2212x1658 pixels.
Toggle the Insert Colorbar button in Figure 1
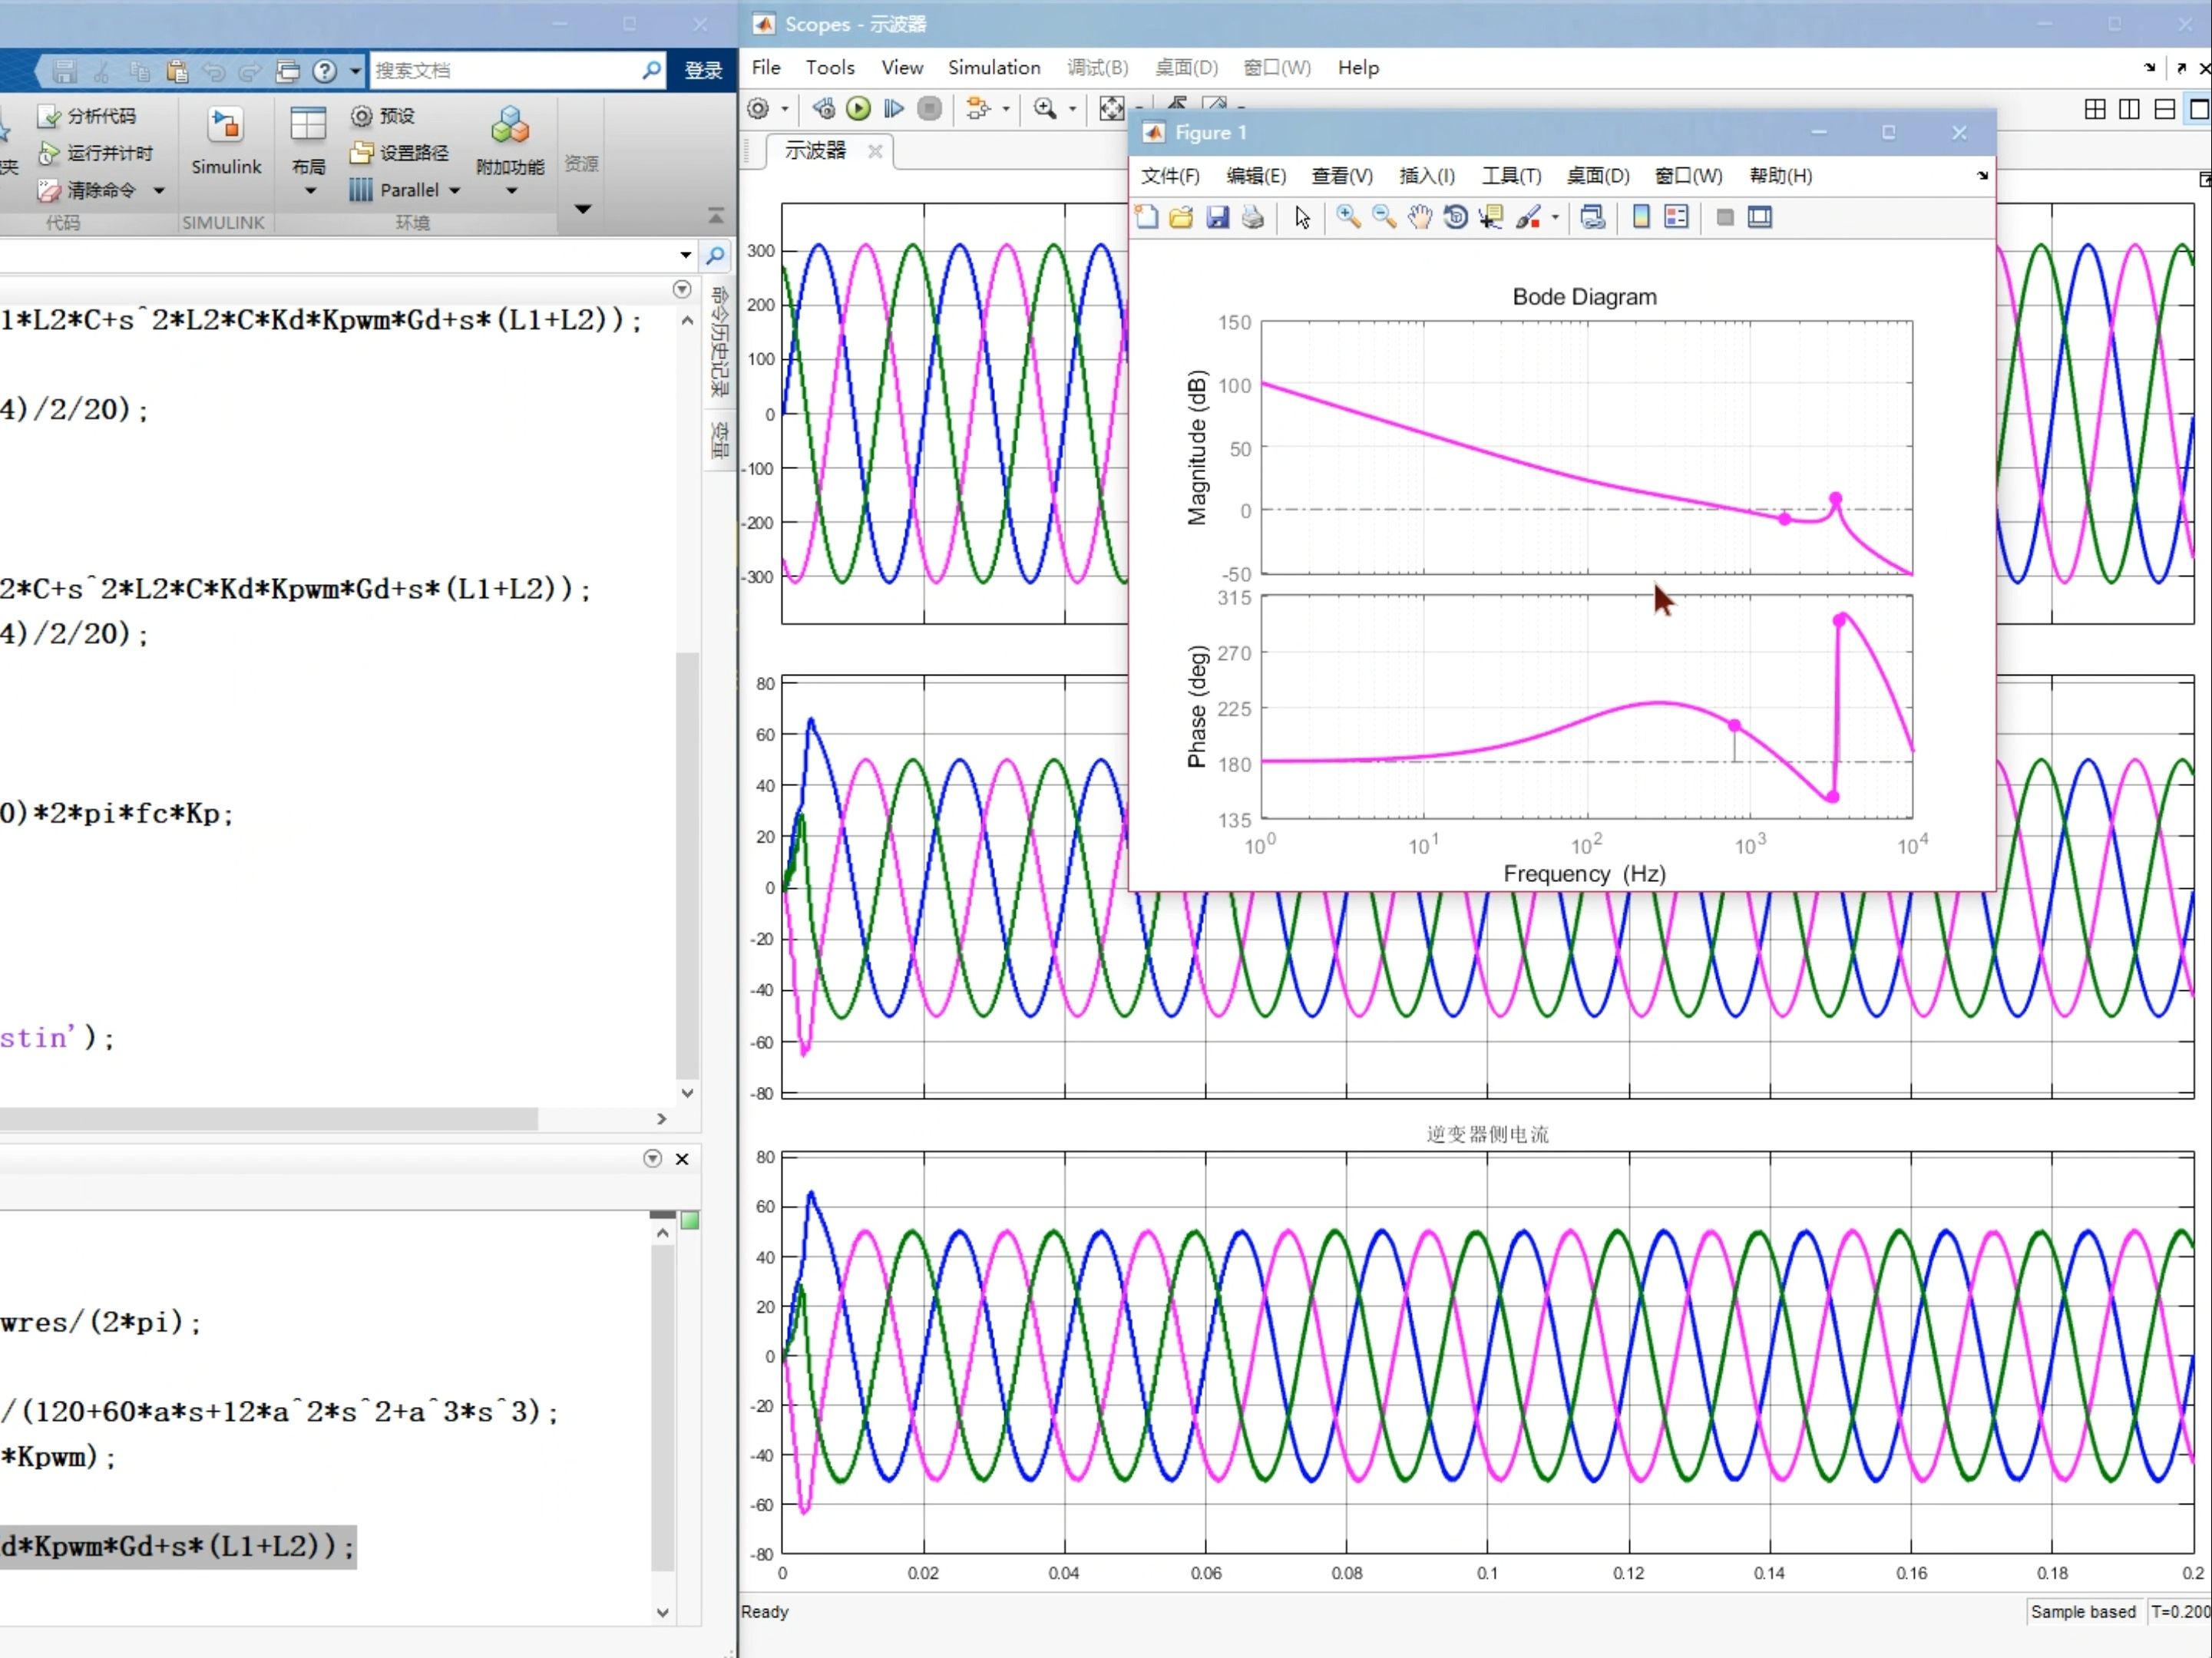click(1641, 217)
